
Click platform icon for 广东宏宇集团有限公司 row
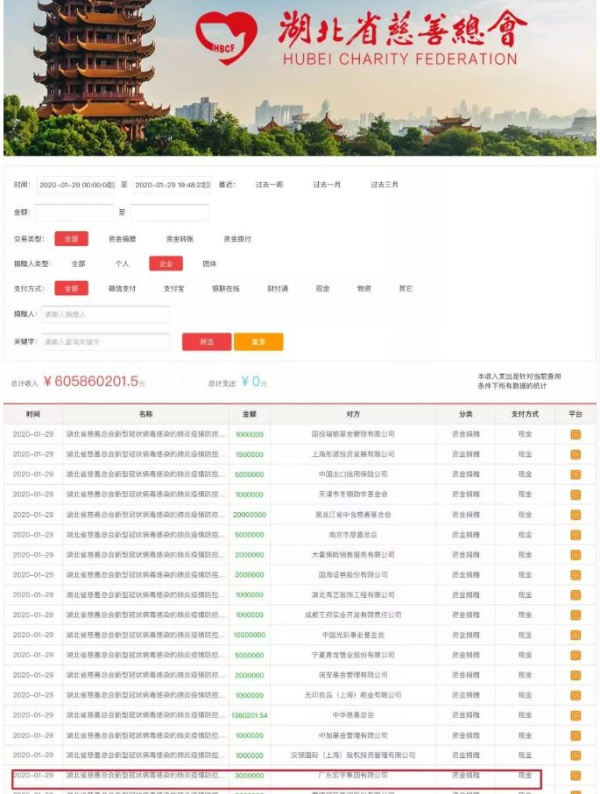[x=575, y=775]
